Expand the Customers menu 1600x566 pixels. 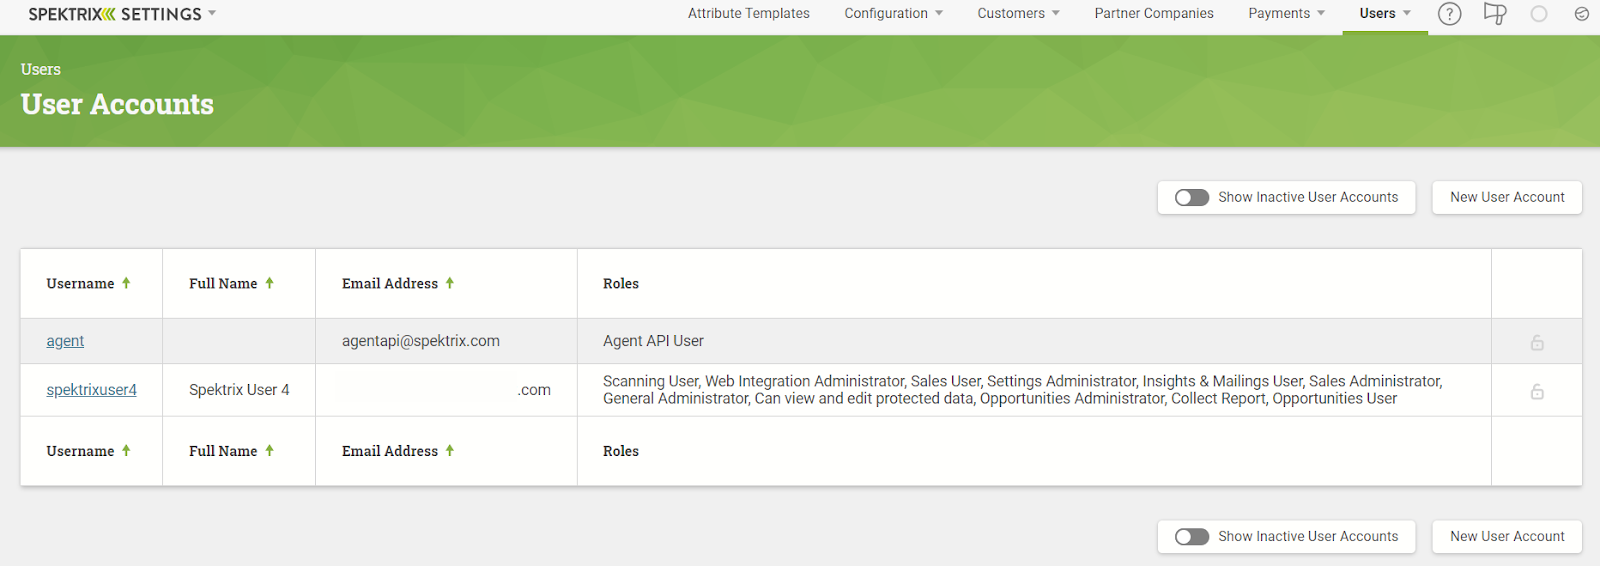pos(1018,13)
